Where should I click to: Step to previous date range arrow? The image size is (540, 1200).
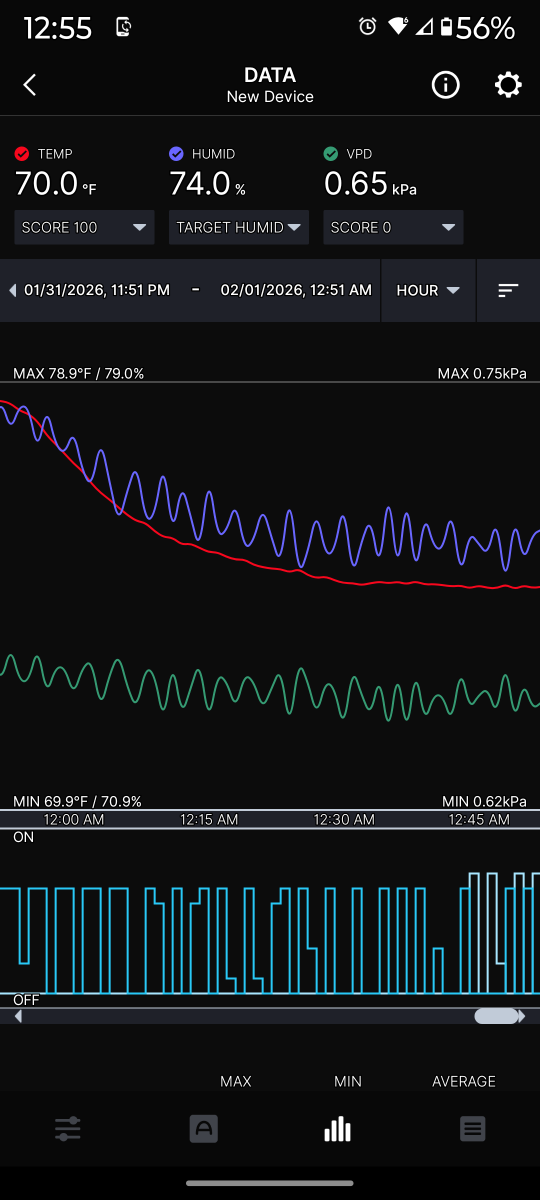pos(12,290)
